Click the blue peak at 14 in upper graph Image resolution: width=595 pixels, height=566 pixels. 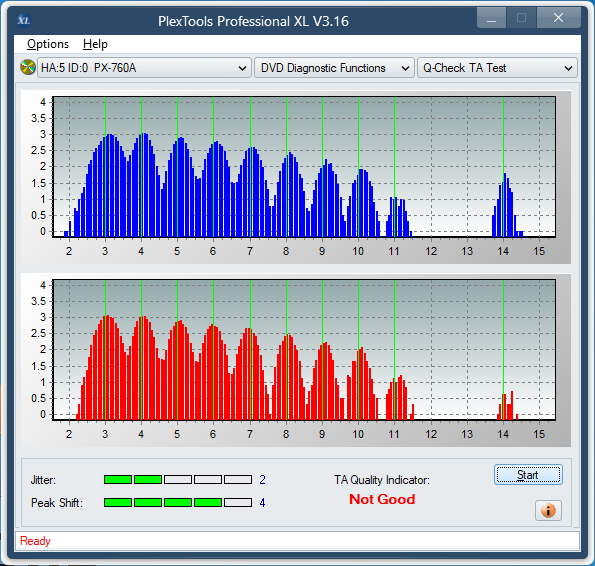click(505, 205)
